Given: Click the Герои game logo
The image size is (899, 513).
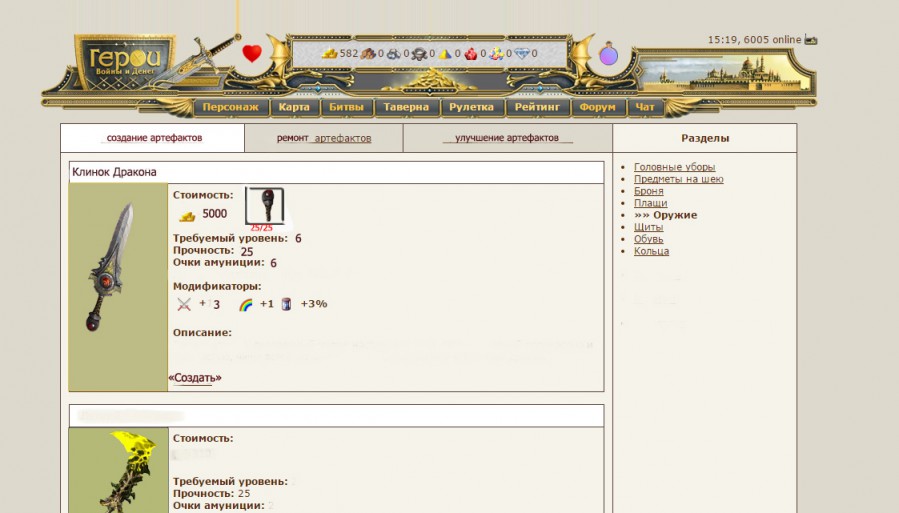Looking at the screenshot, I should (123, 60).
